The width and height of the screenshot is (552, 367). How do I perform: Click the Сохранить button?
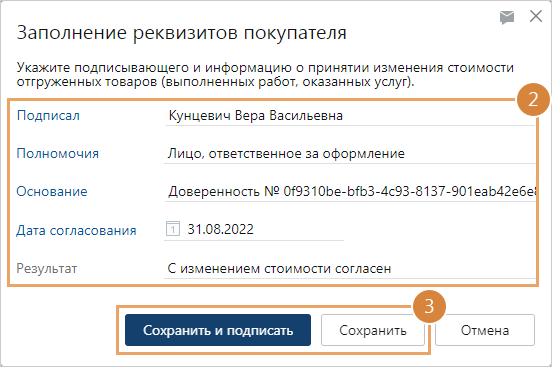pyautogui.click(x=373, y=330)
